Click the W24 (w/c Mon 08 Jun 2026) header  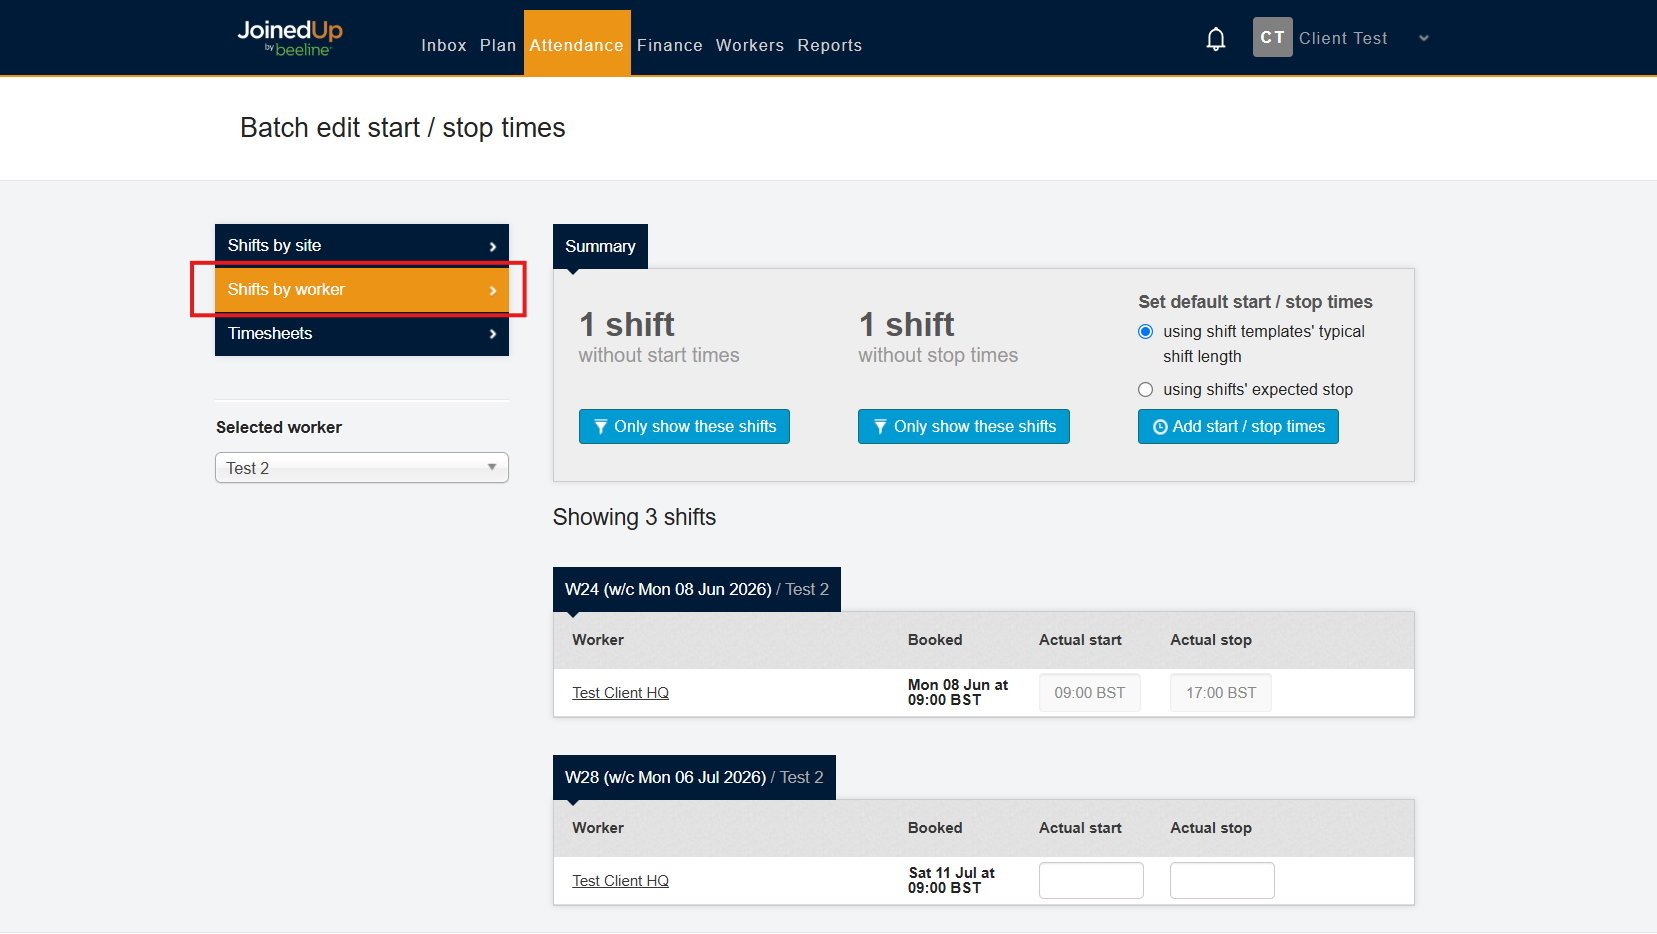click(697, 589)
